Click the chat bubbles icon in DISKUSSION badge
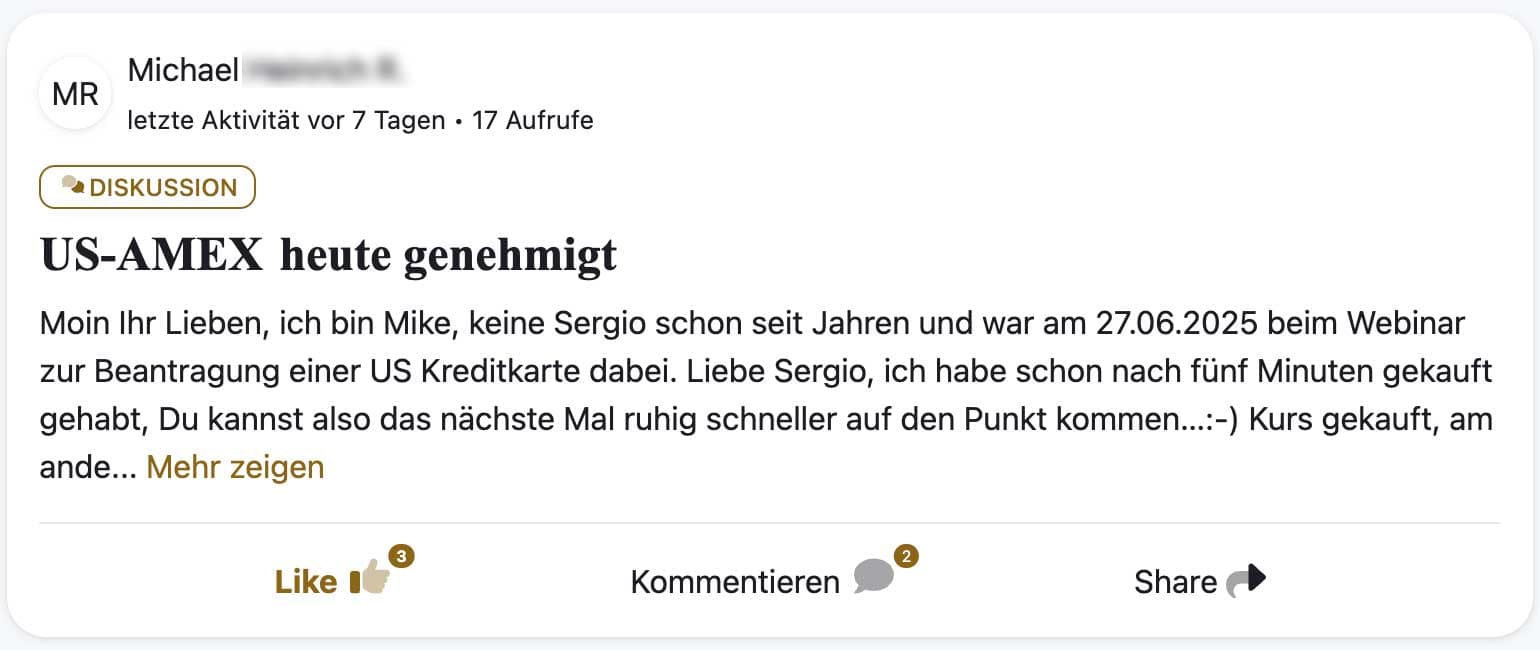This screenshot has width=1540, height=650. (x=72, y=186)
